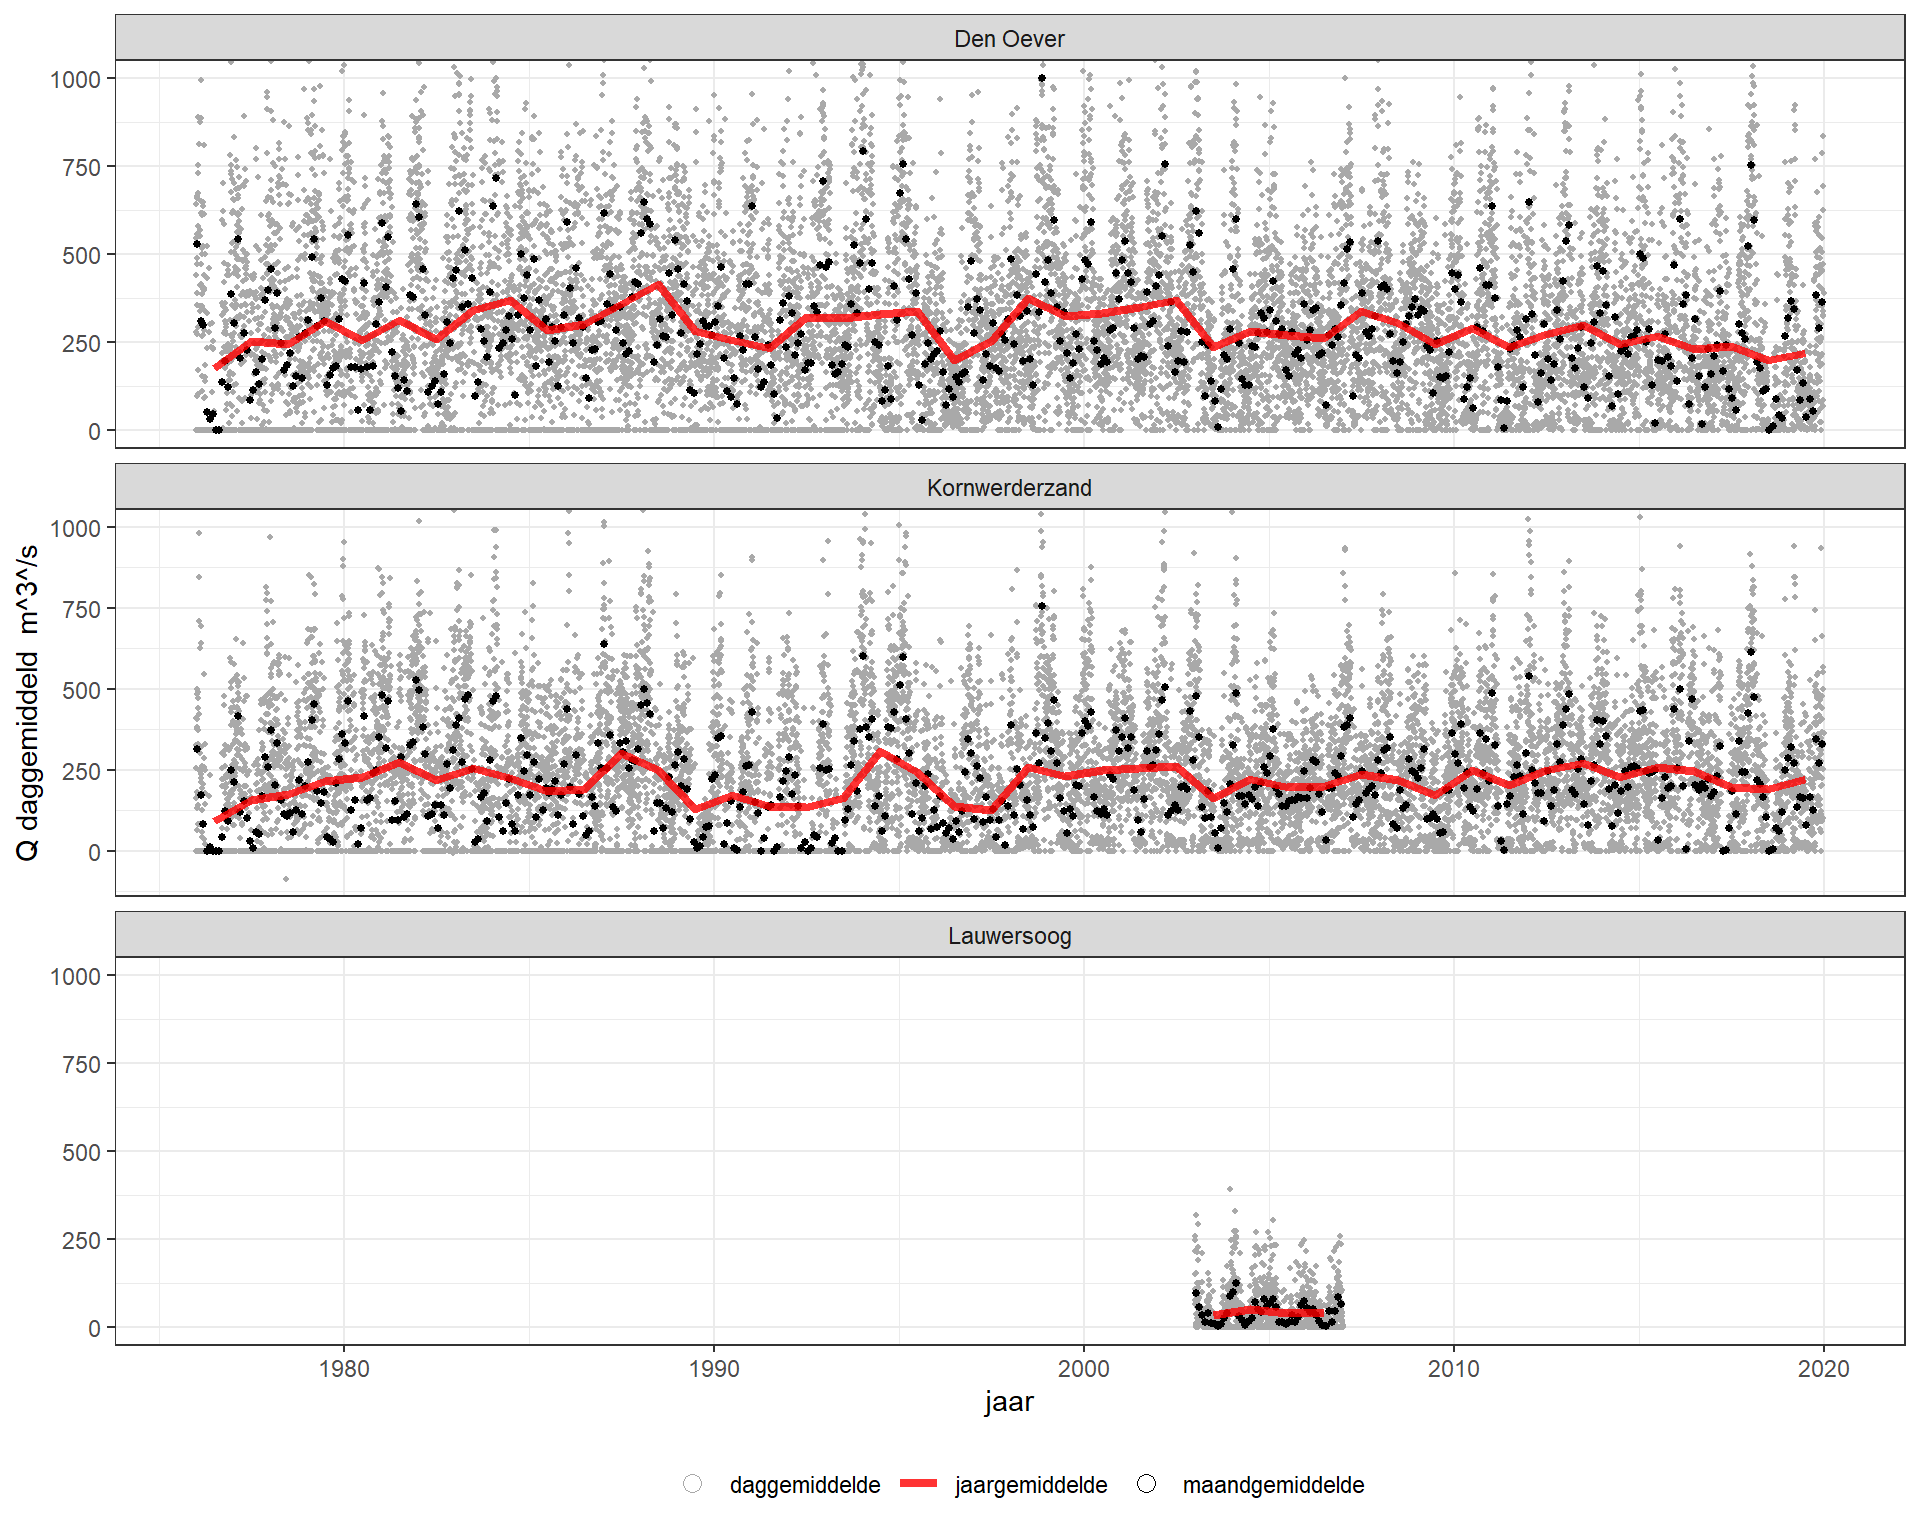Click the 750 tick in Lauwersoog panel
The width and height of the screenshot is (1920, 1536).
click(82, 1064)
